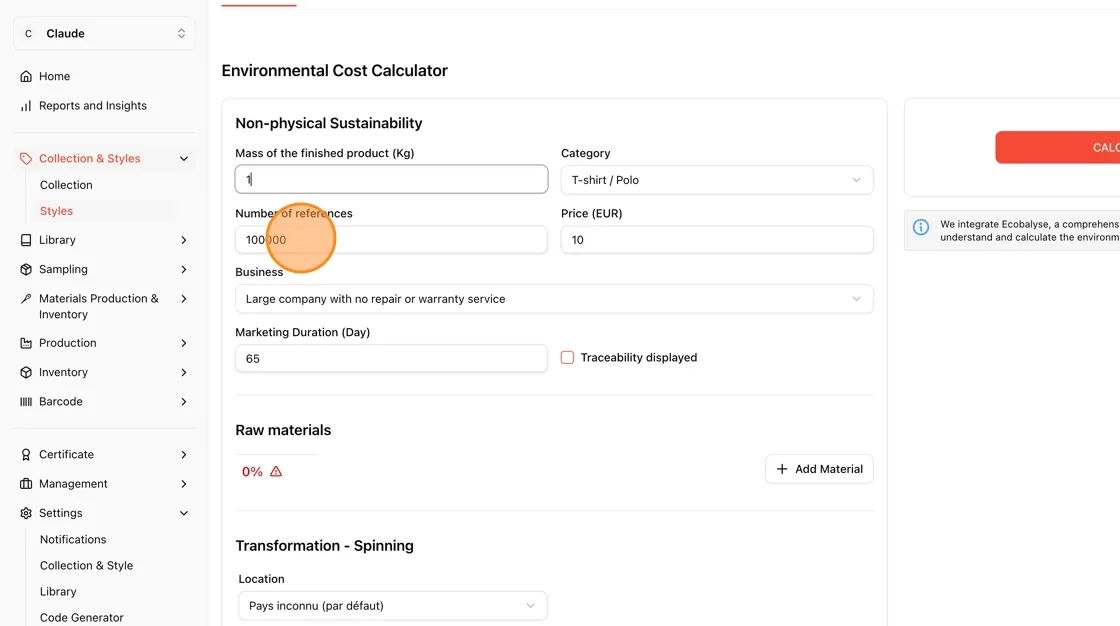Open the Spinning Location dropdown

pos(393,605)
